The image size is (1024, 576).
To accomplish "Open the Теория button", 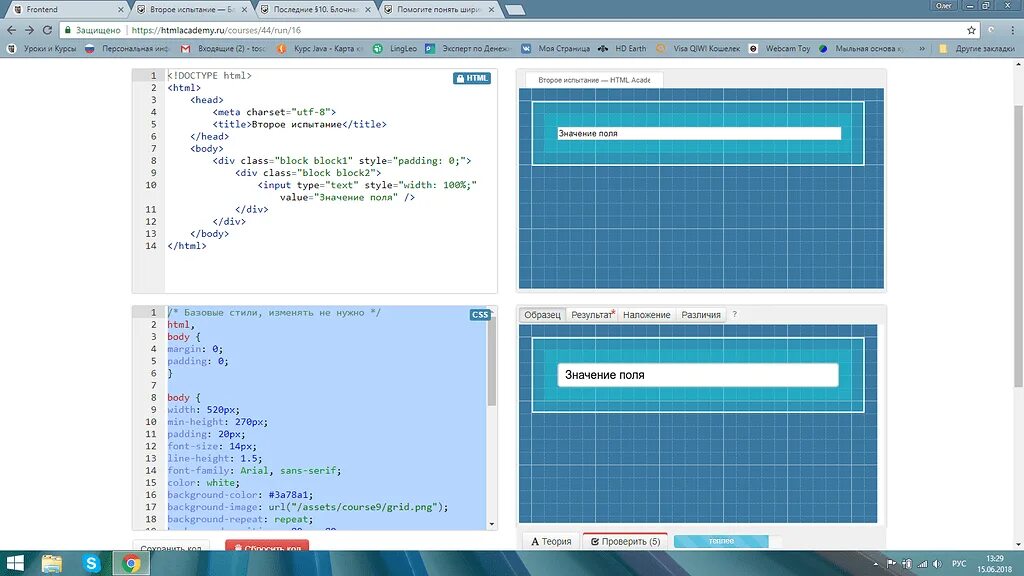I will (x=551, y=541).
